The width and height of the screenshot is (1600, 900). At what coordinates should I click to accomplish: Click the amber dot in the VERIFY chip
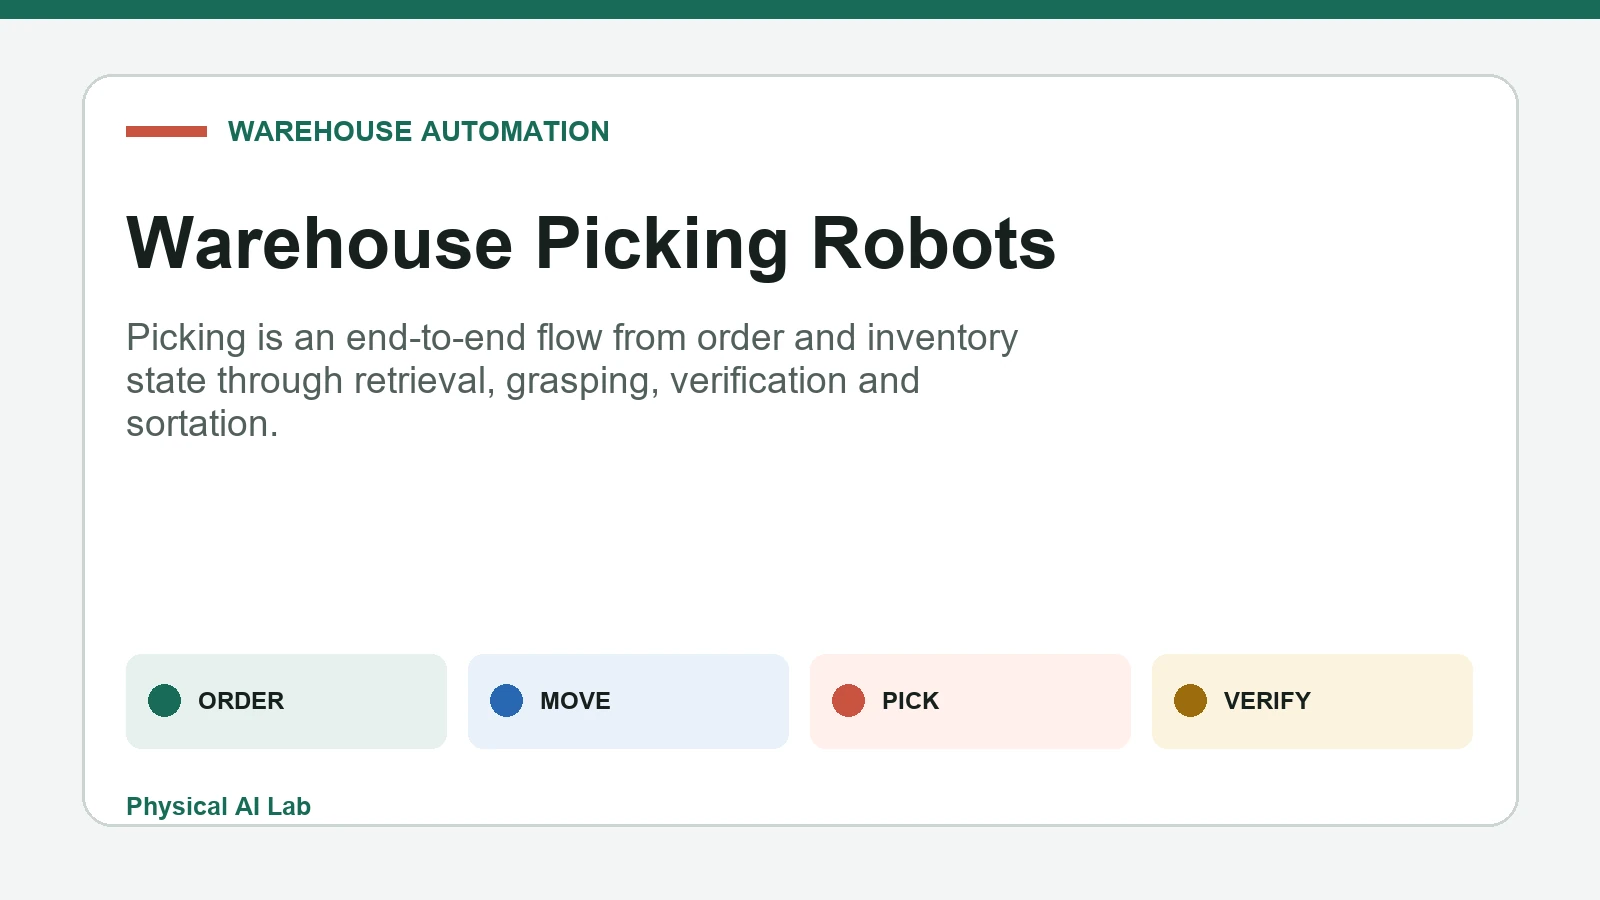click(x=1190, y=701)
